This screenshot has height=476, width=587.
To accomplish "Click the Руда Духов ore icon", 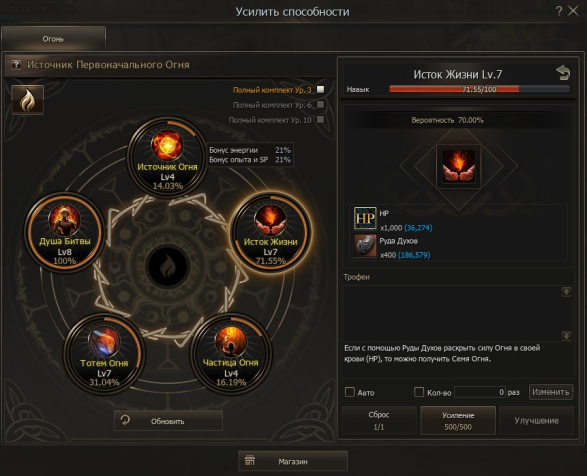I will point(365,245).
